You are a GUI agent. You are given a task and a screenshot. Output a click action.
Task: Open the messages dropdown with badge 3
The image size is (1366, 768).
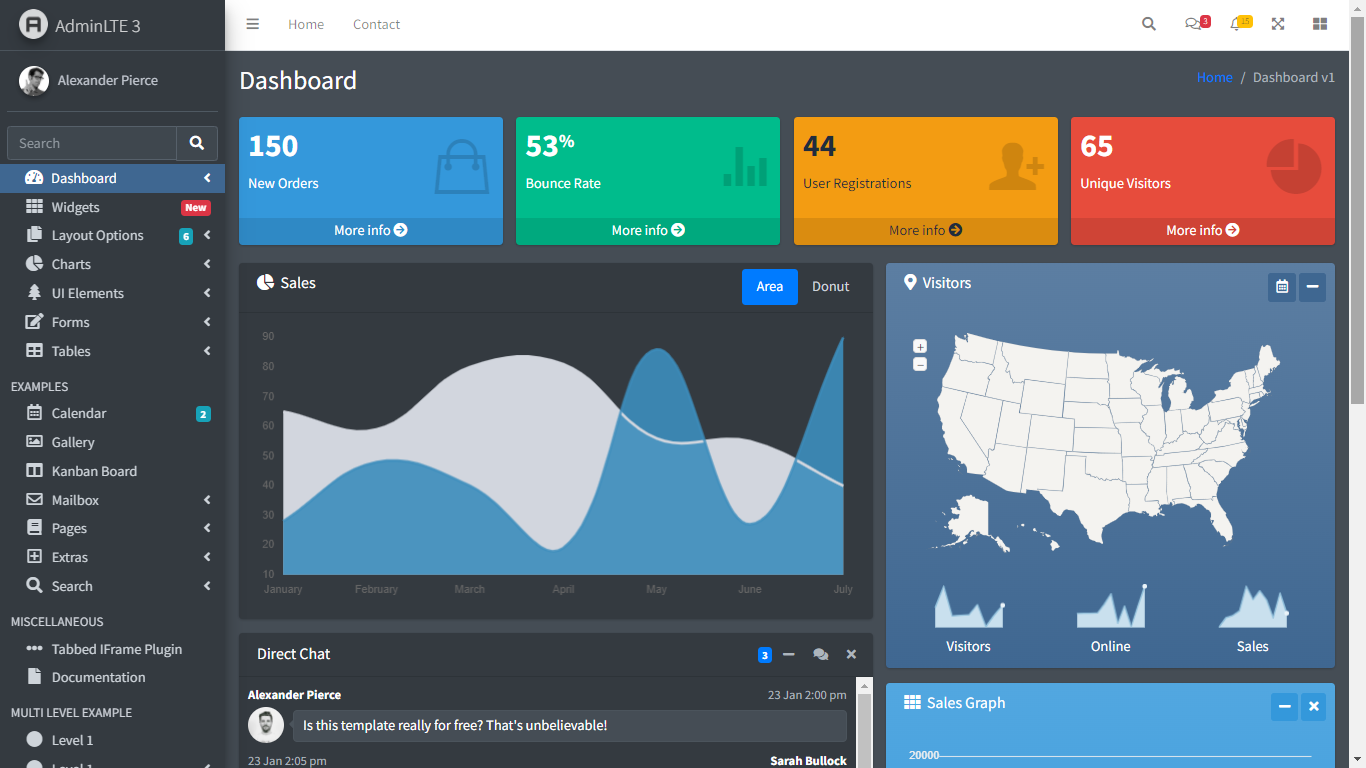[1193, 23]
